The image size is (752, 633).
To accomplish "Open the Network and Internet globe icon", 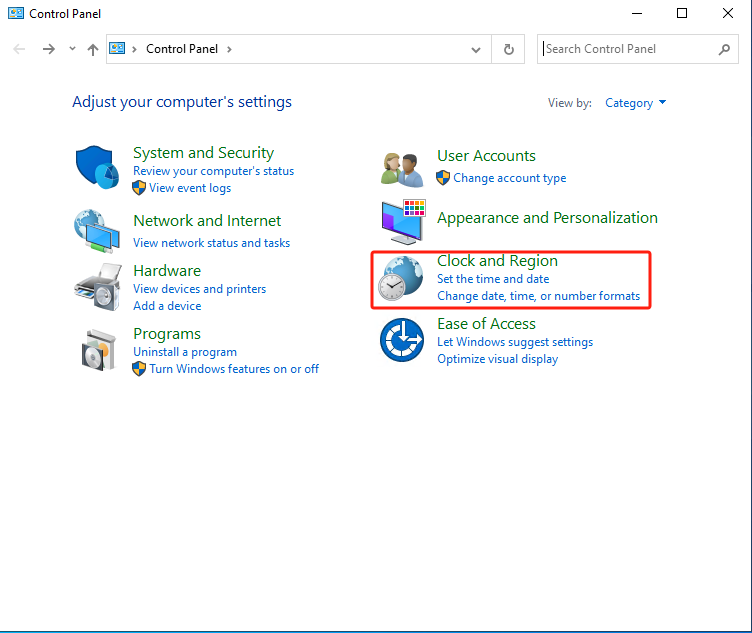I will pos(98,231).
